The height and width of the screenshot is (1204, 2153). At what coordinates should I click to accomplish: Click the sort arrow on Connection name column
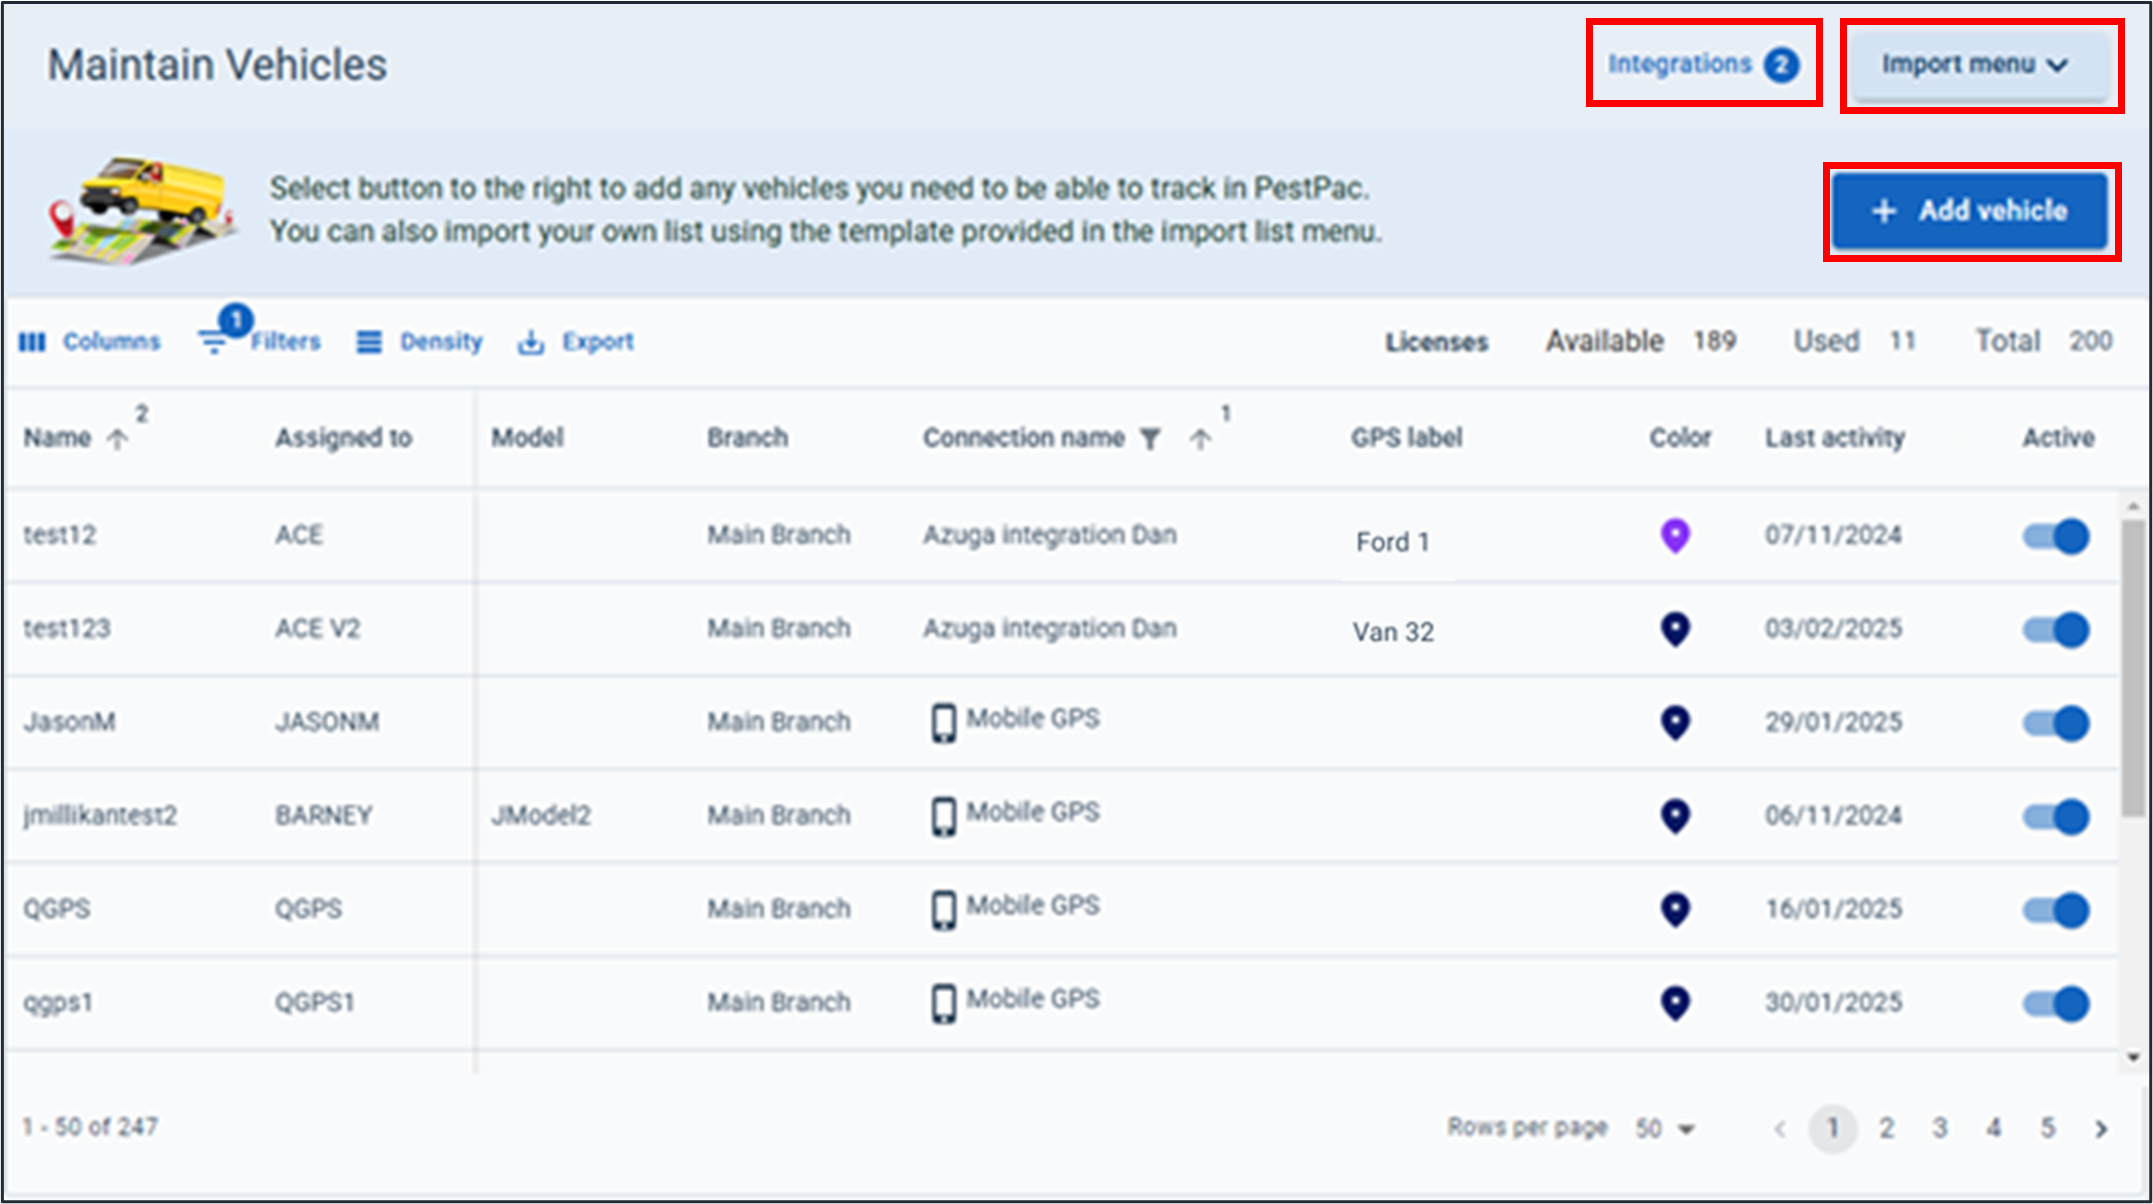(x=1200, y=438)
